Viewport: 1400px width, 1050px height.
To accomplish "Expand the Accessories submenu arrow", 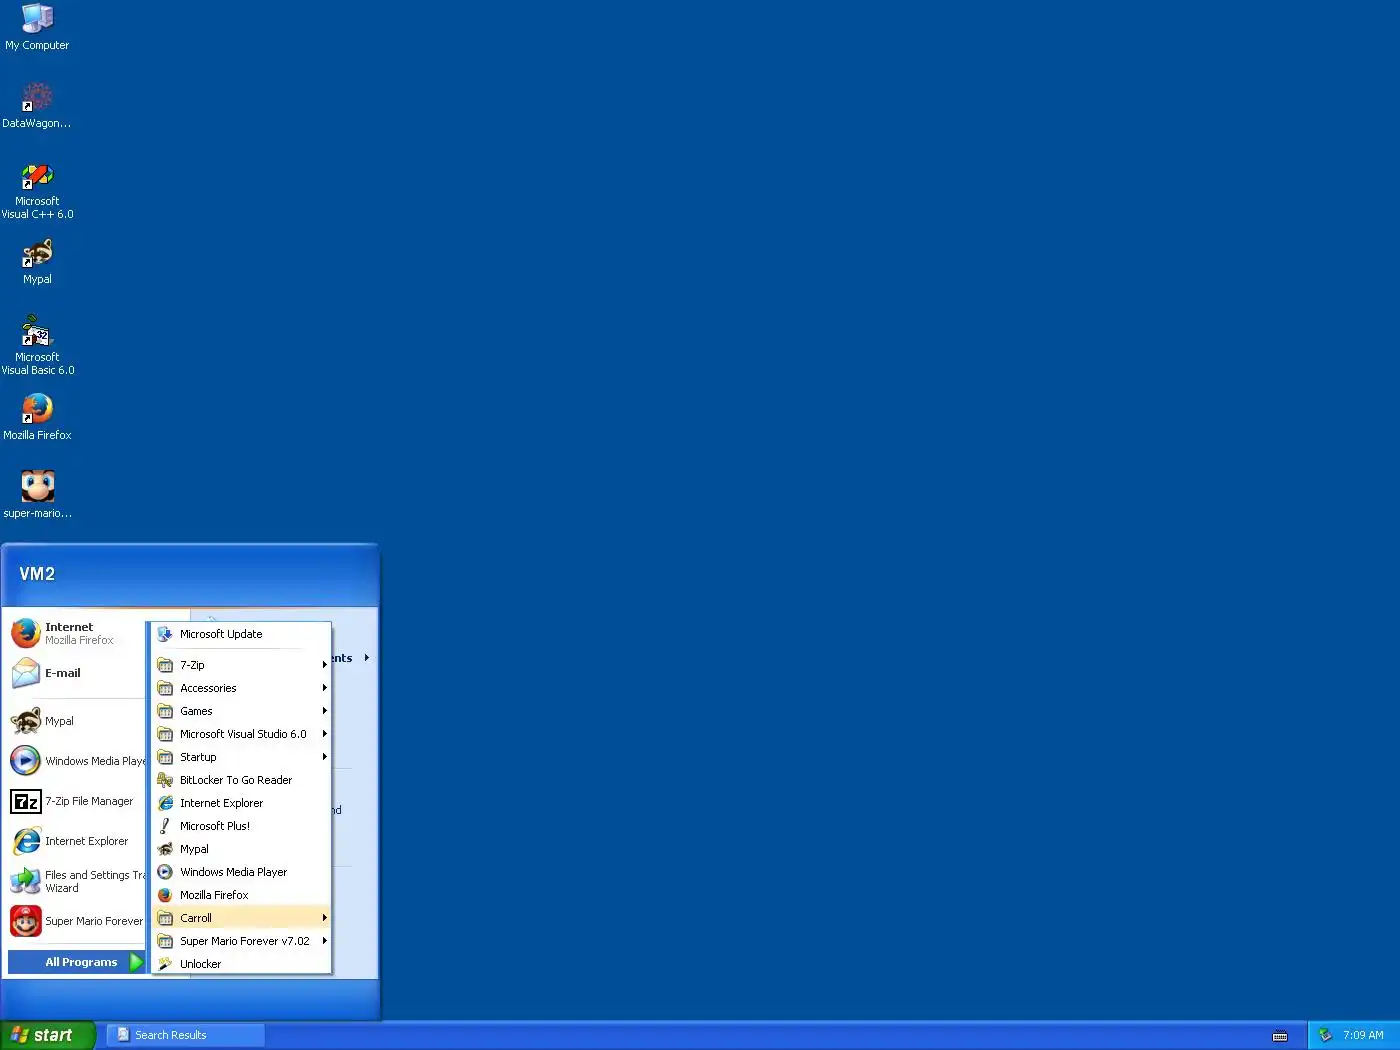I will point(324,688).
